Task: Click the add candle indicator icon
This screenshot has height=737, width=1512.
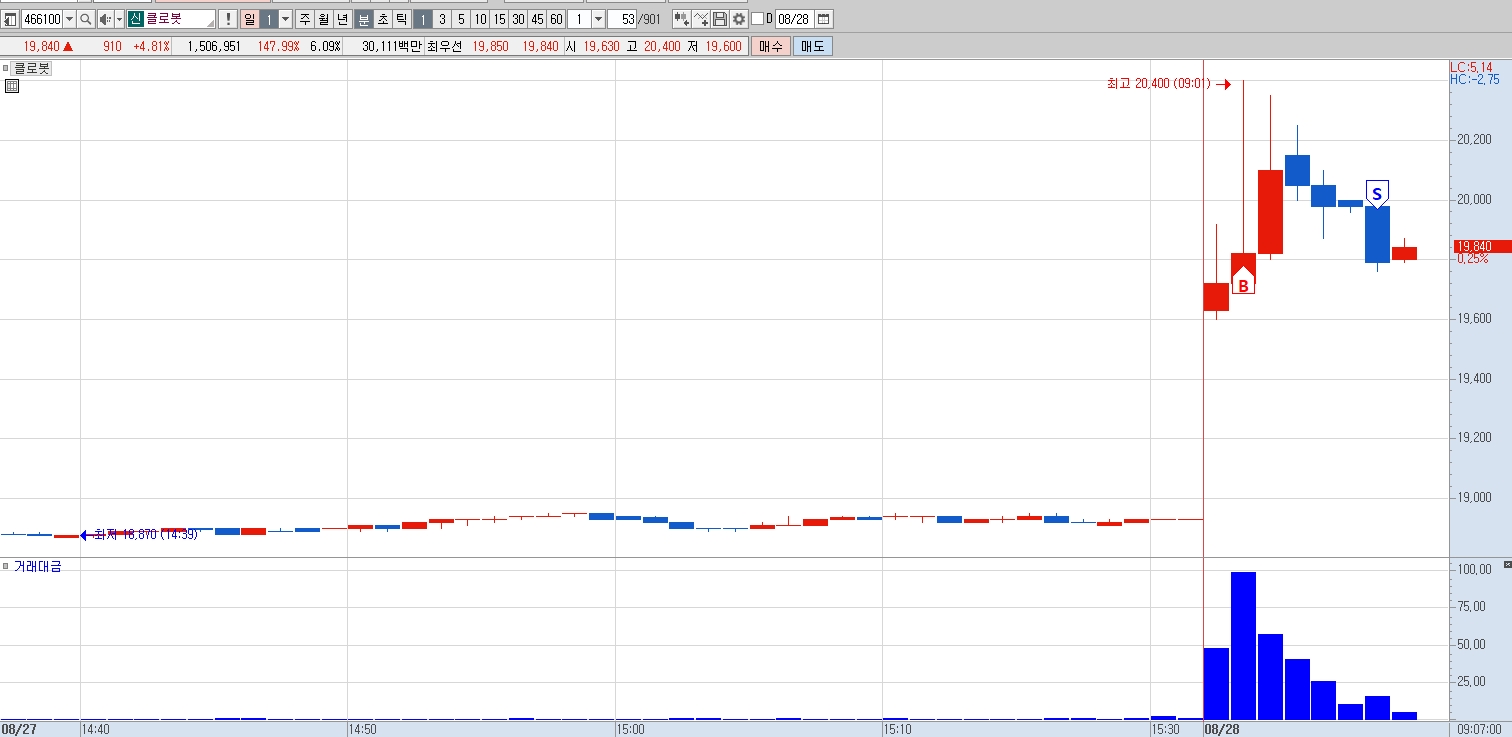Action: coord(681,19)
